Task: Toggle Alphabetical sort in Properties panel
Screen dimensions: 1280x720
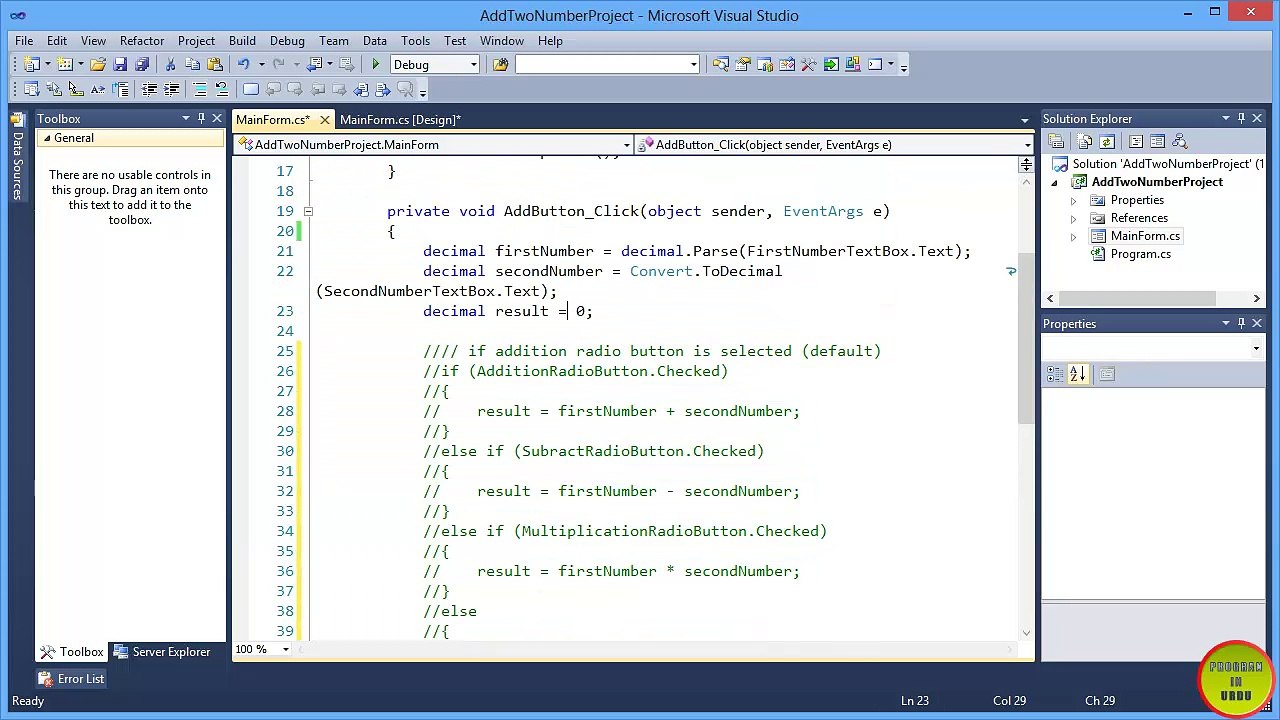Action: point(1077,374)
